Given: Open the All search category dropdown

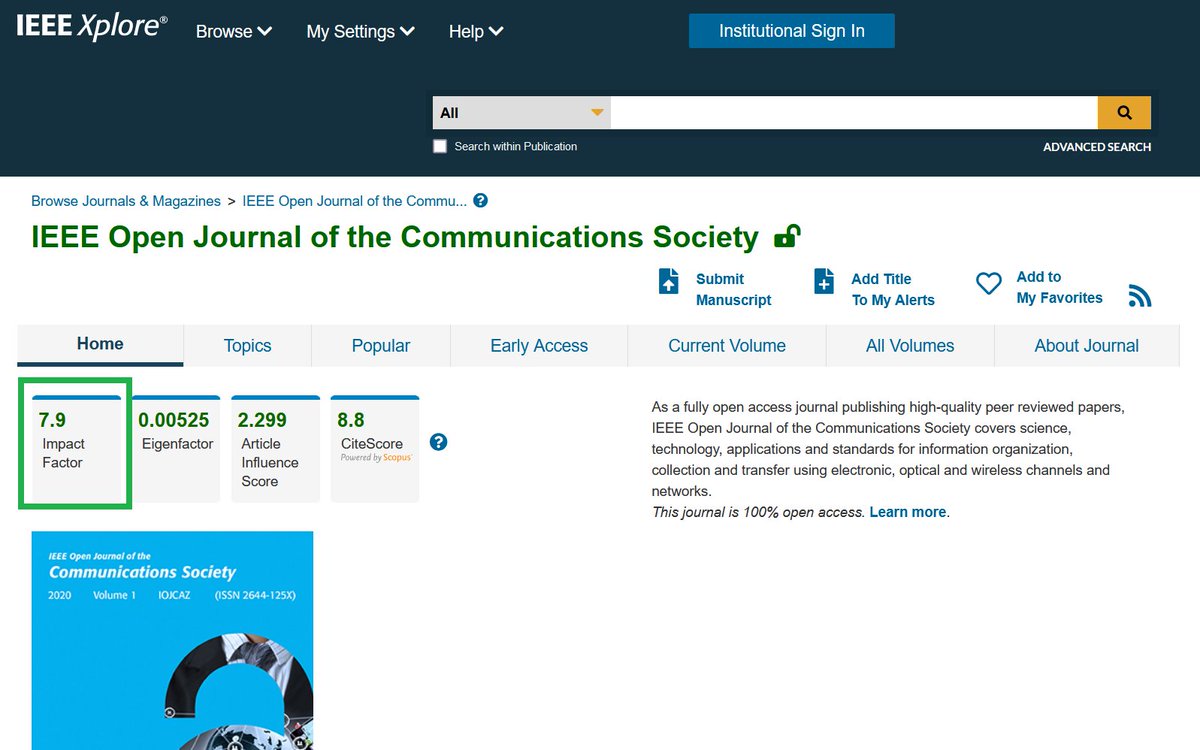Looking at the screenshot, I should pyautogui.click(x=522, y=113).
